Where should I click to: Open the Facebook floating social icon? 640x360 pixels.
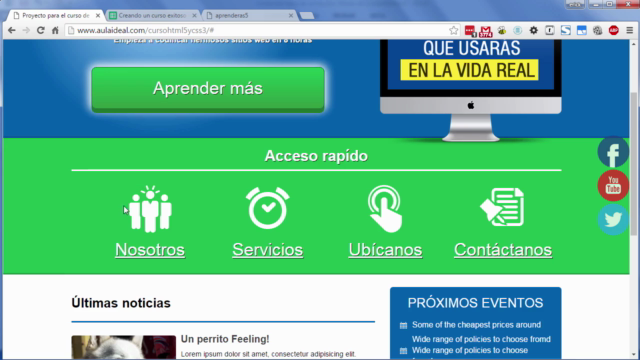[613, 152]
